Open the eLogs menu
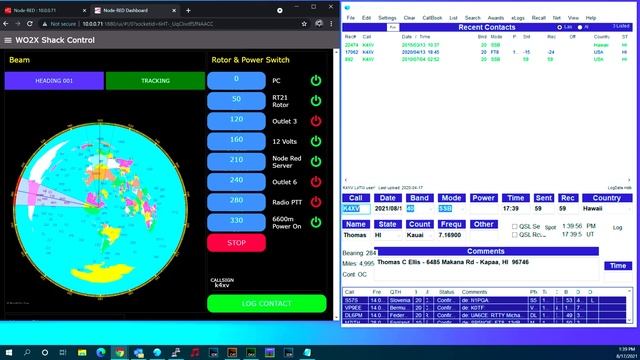The image size is (640, 360). (x=518, y=18)
